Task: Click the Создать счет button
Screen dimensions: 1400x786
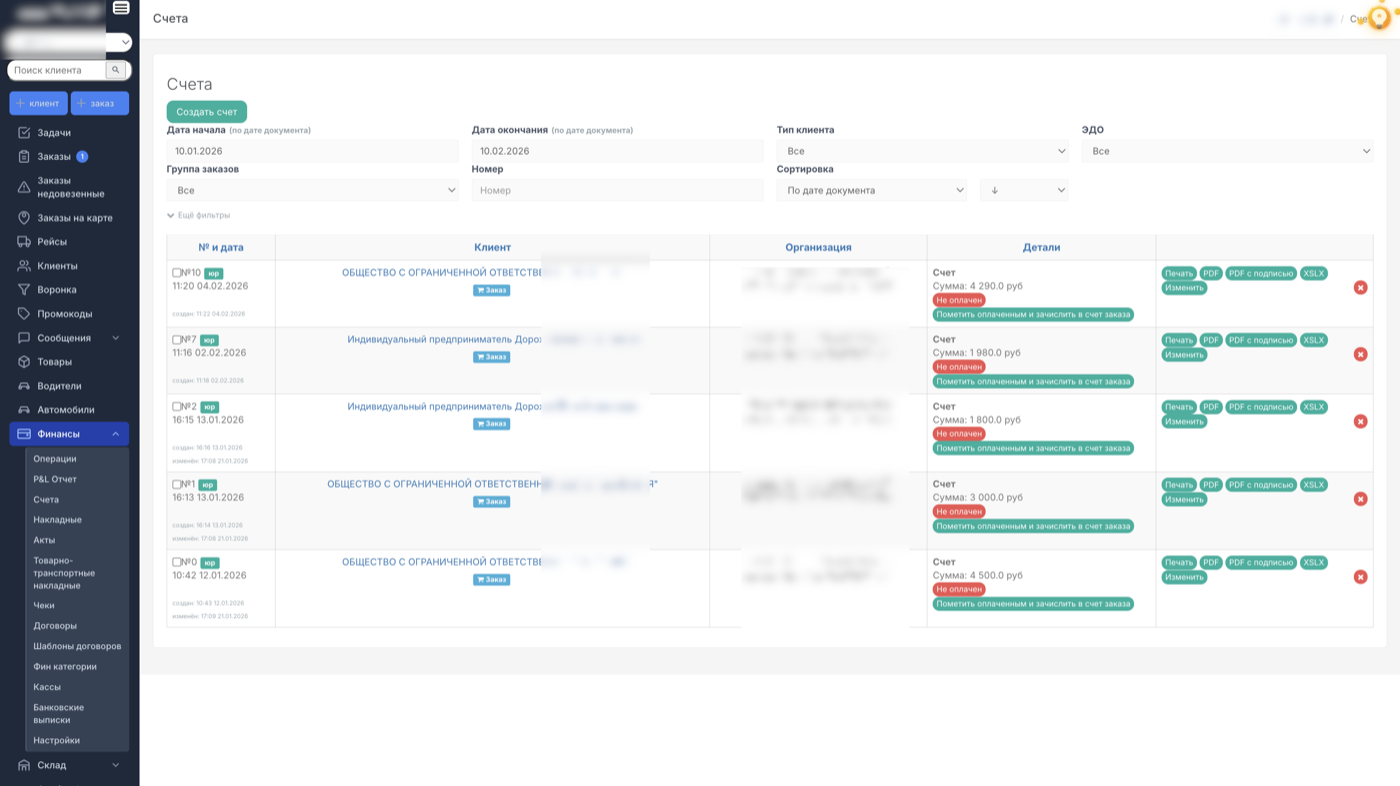Action: point(206,112)
